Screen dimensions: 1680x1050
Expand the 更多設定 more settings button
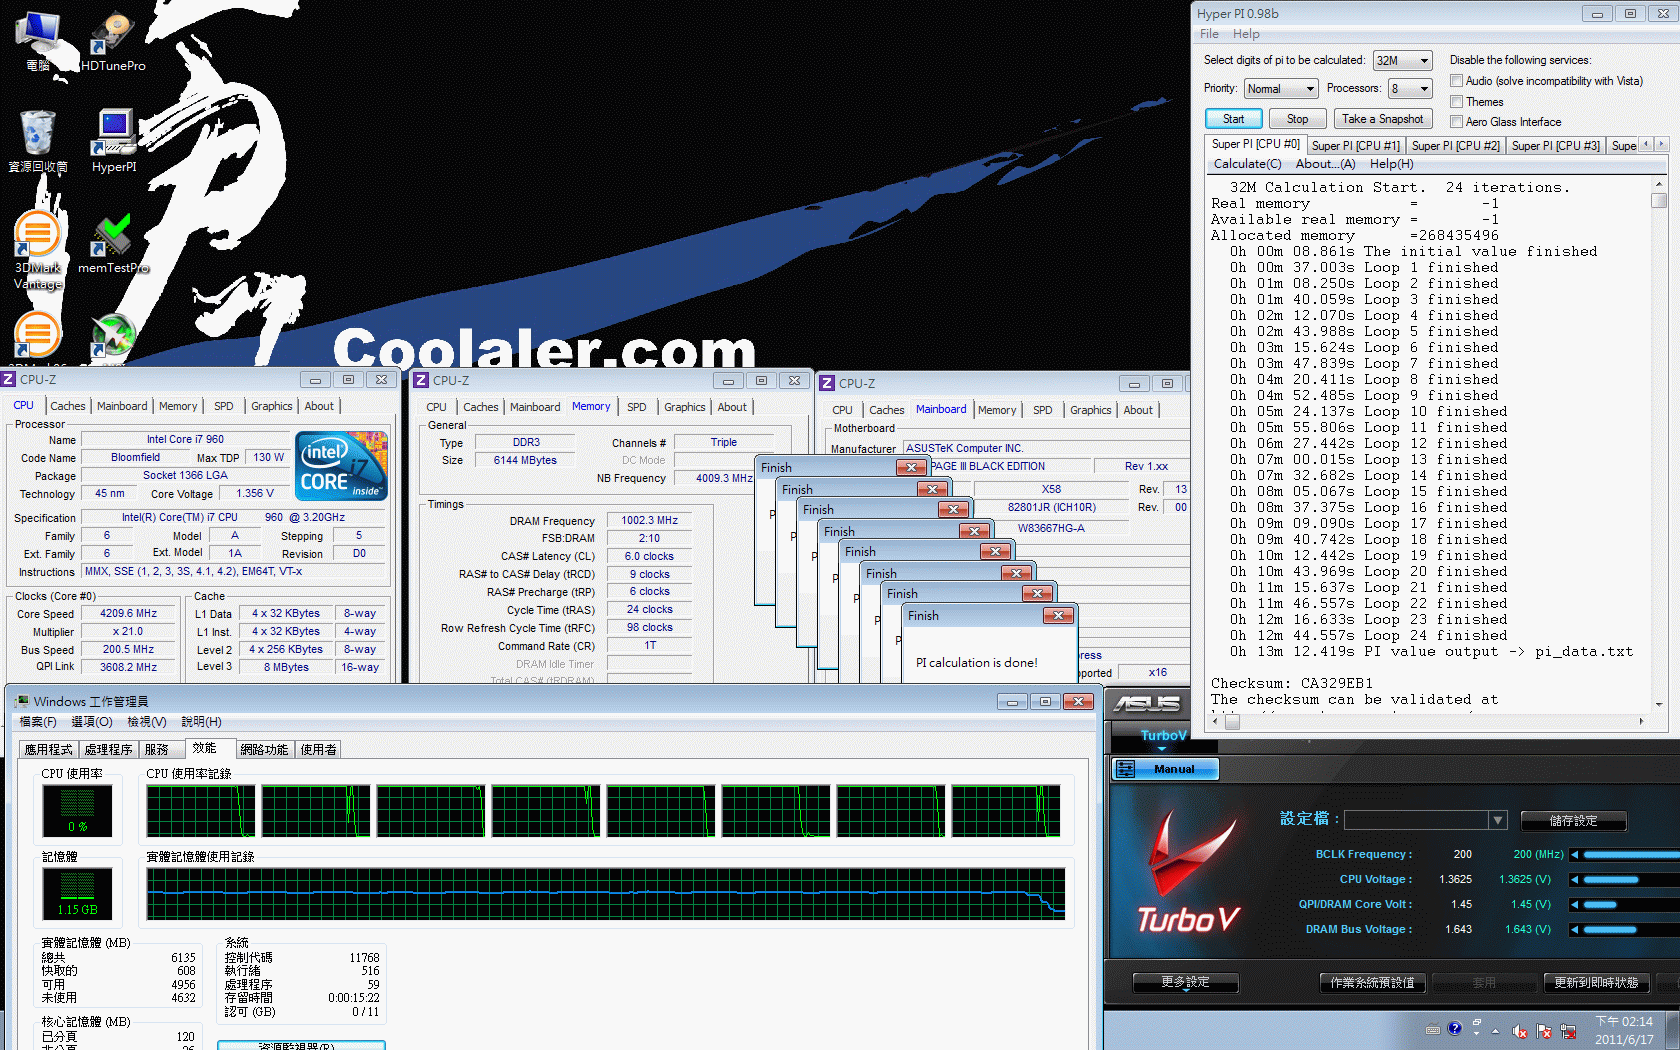(x=1186, y=983)
